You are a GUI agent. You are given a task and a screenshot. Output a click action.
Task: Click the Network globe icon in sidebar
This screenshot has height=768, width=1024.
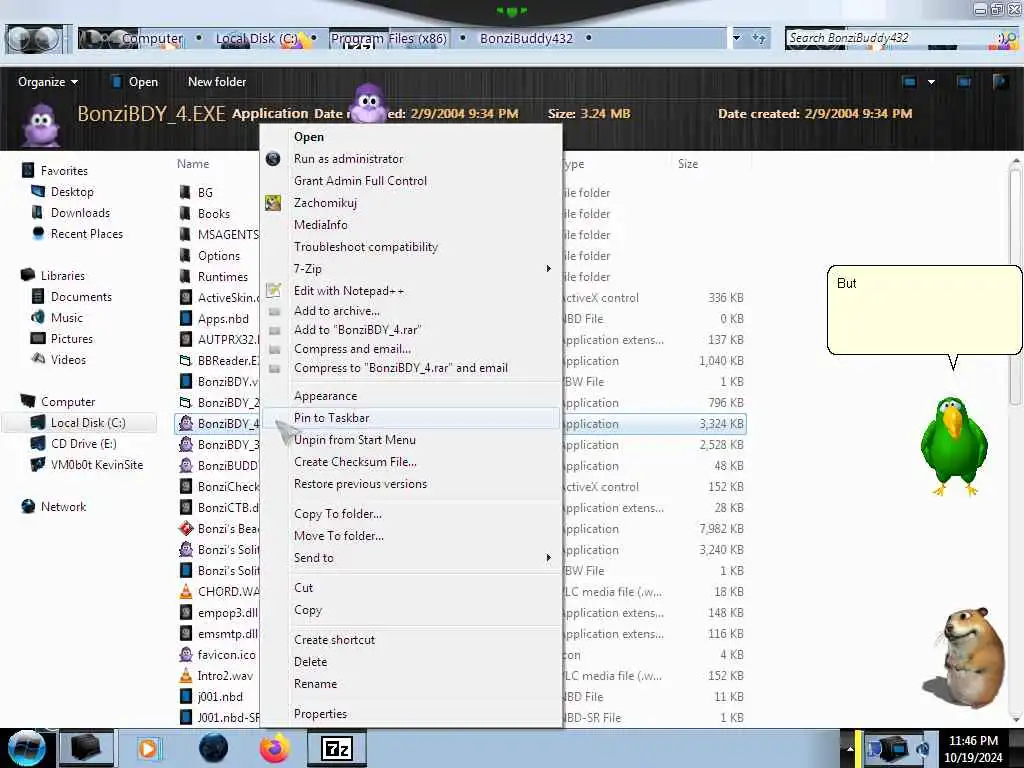click(x=28, y=507)
